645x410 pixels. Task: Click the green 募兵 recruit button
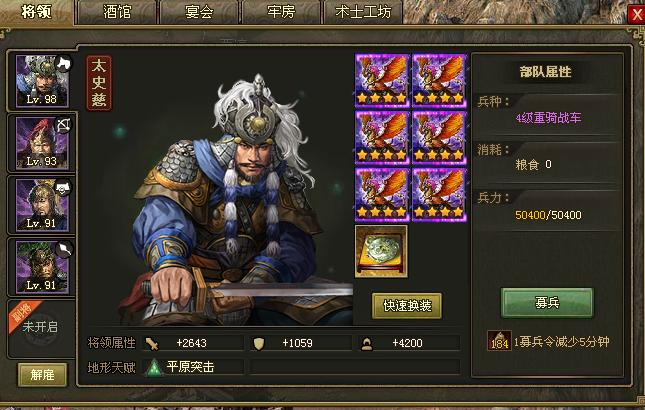pyautogui.click(x=547, y=303)
